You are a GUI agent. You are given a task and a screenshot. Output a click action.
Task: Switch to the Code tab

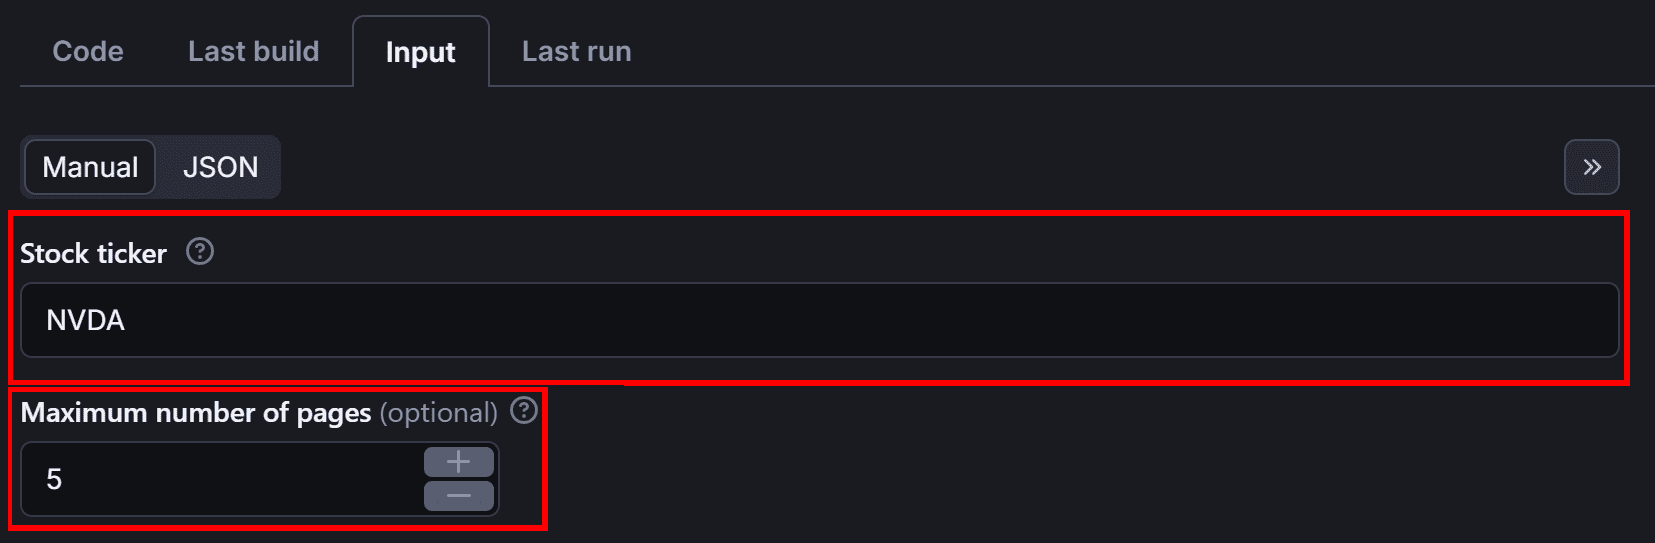(x=88, y=51)
